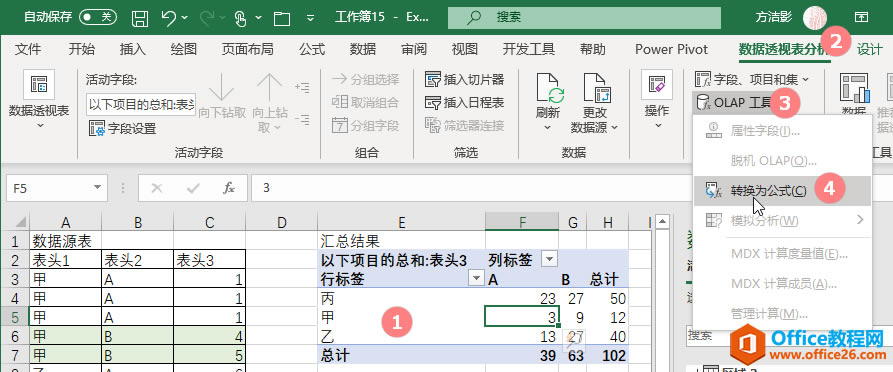893x372 pixels.
Task: Open the 刷新 dropdown arrow
Action: [548, 128]
